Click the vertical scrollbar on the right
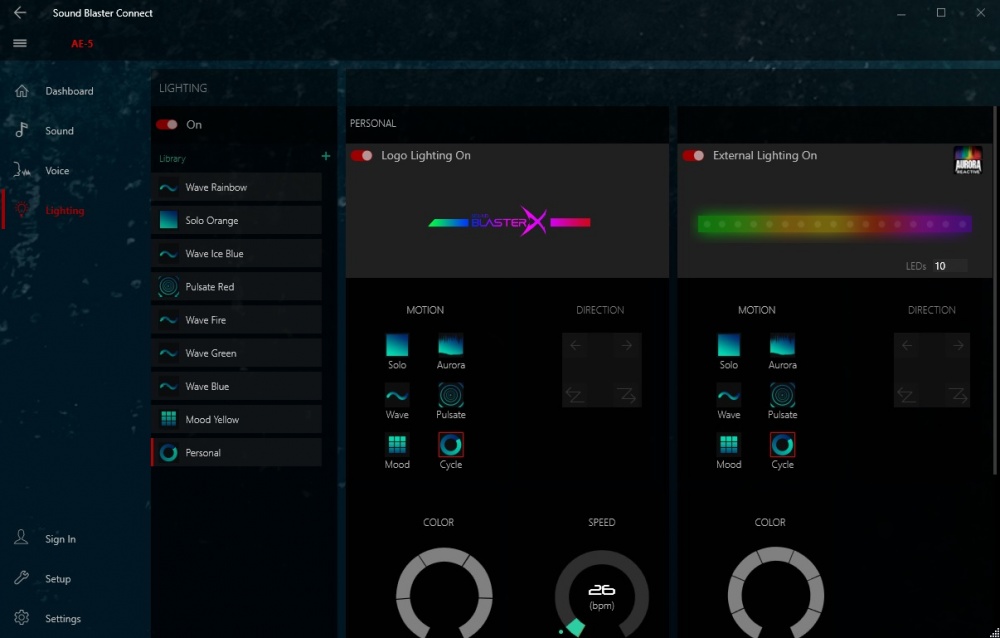The height and width of the screenshot is (638, 1000). 996,290
